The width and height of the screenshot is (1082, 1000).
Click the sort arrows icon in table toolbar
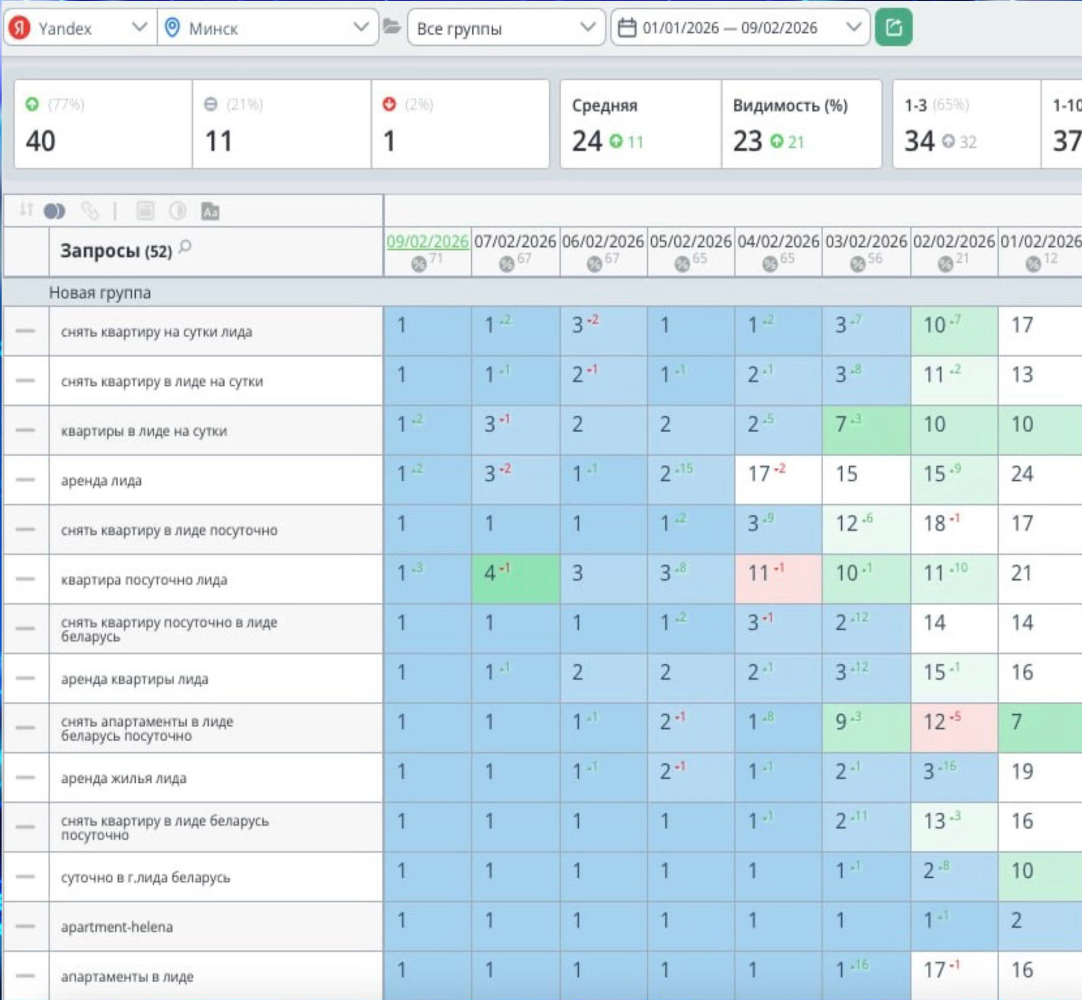point(26,210)
